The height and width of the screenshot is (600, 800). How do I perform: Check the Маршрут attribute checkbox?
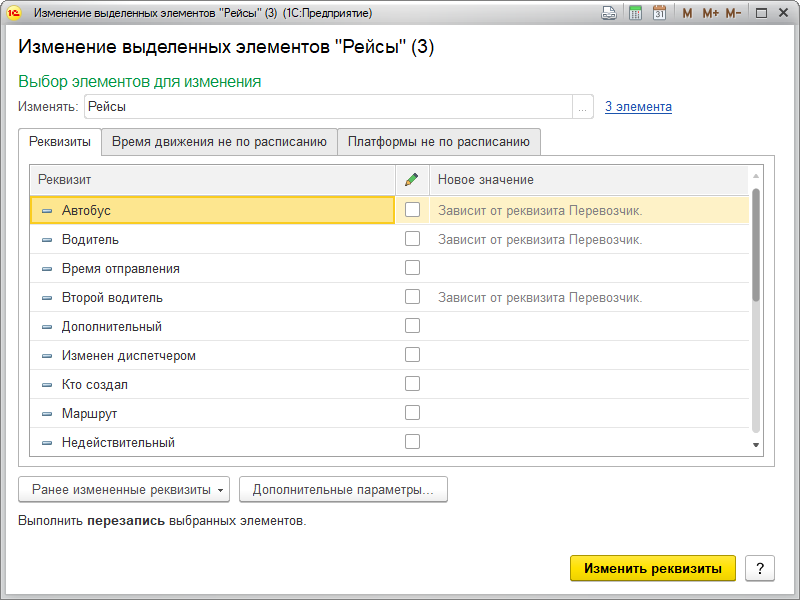point(412,413)
